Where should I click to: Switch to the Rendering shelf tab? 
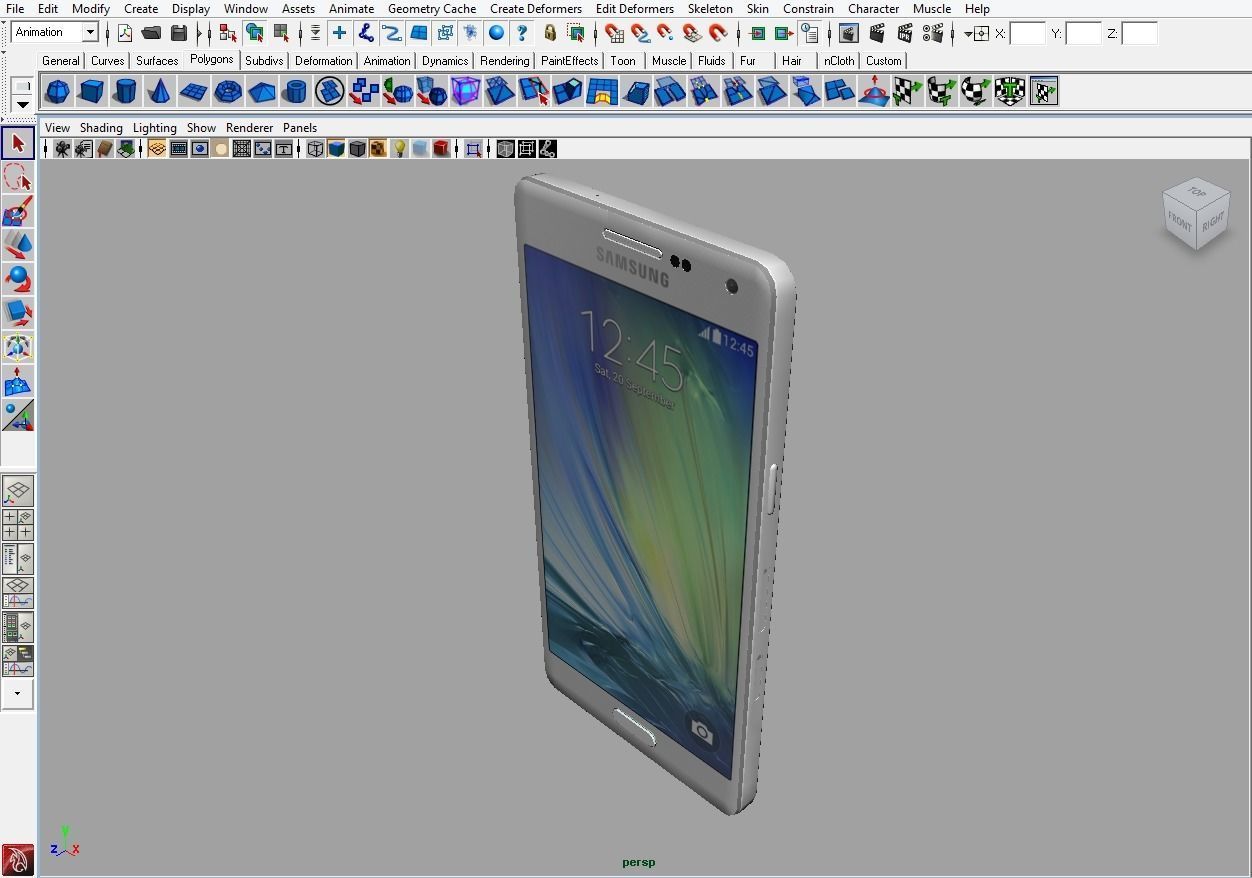(x=504, y=60)
